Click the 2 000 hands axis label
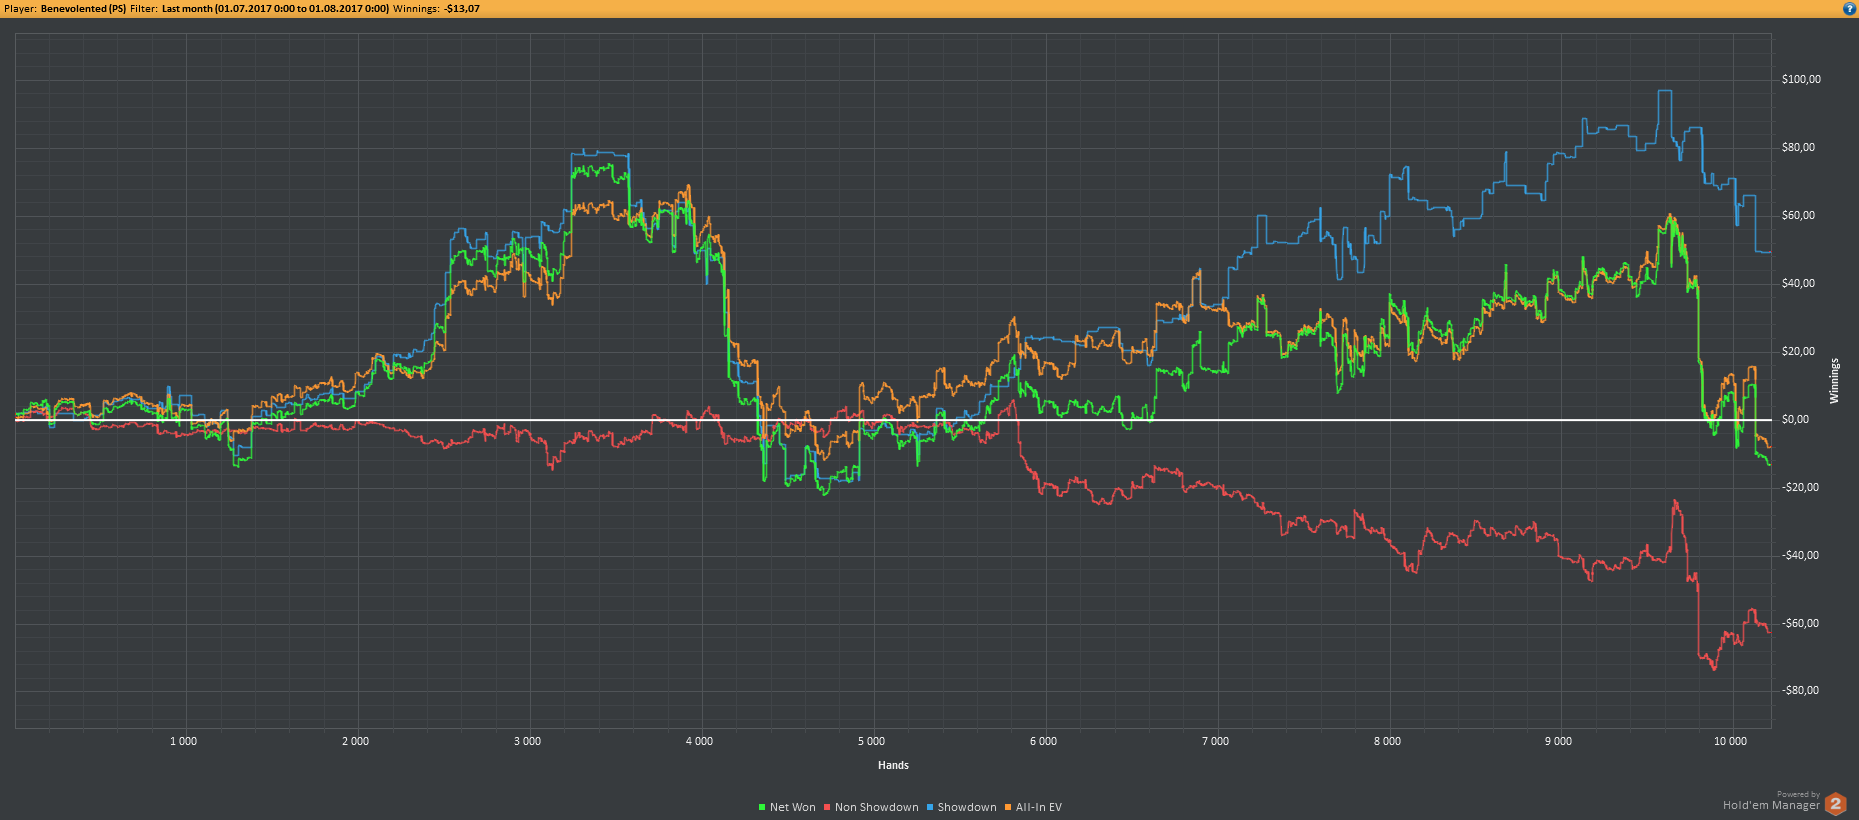 (355, 741)
